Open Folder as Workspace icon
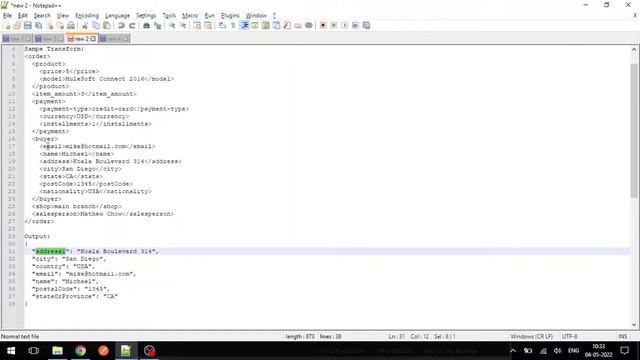Viewport: 640px width, 360px height. coord(298,25)
